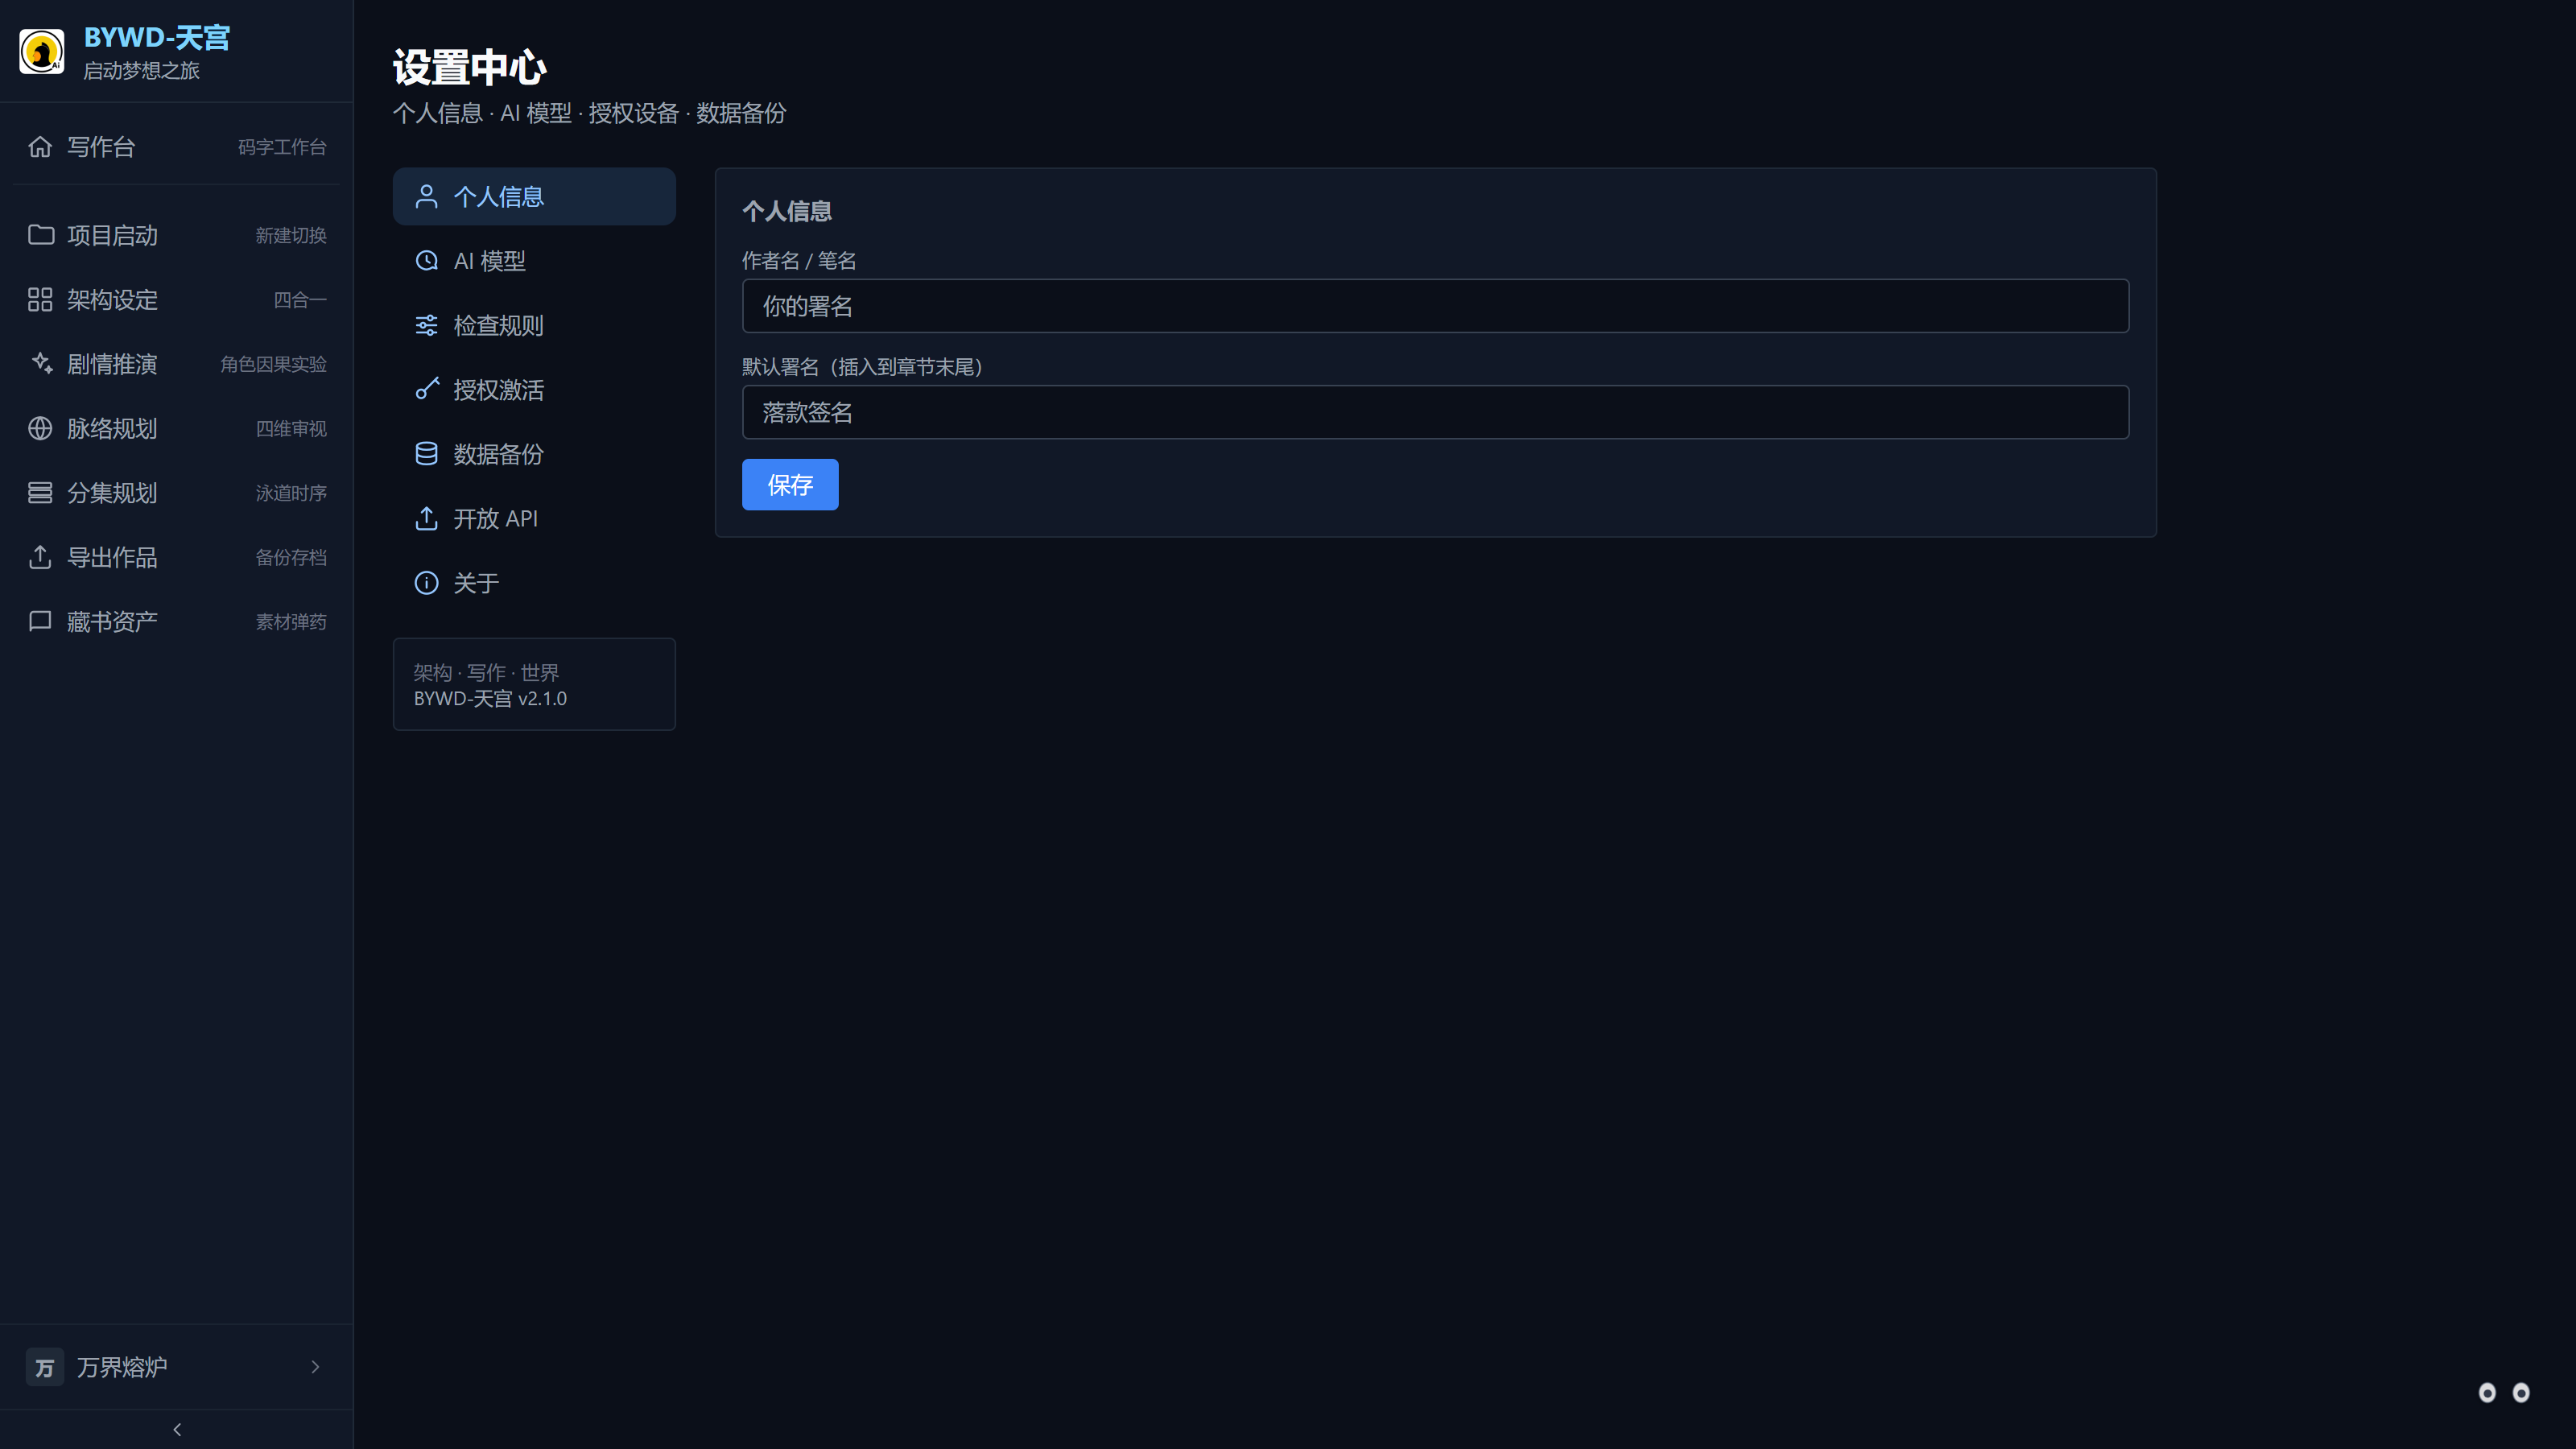Go to 剧情推演 in the sidebar

coord(177,364)
